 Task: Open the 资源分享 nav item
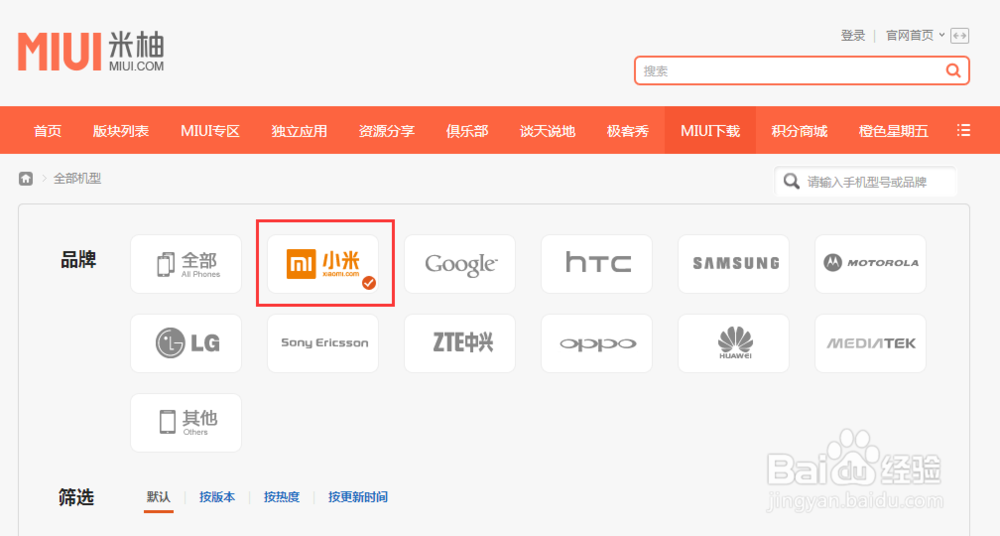click(x=386, y=131)
